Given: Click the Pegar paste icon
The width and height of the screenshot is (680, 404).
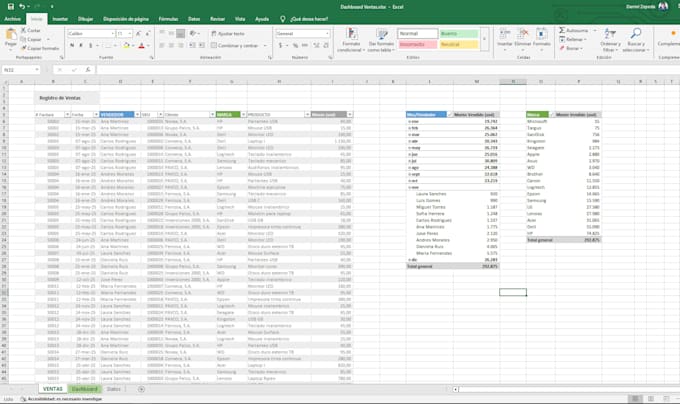Looking at the screenshot, I should point(11,37).
